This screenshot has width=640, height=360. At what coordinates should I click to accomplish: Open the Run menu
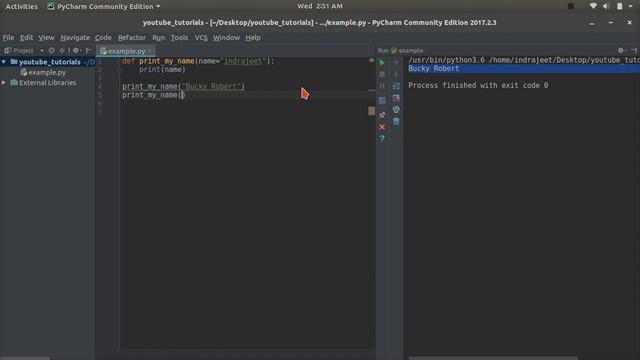(x=158, y=38)
